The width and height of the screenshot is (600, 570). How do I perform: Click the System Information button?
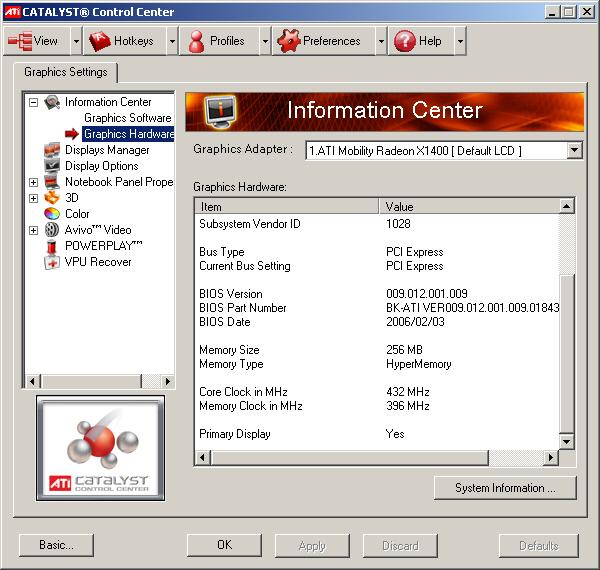coord(505,488)
